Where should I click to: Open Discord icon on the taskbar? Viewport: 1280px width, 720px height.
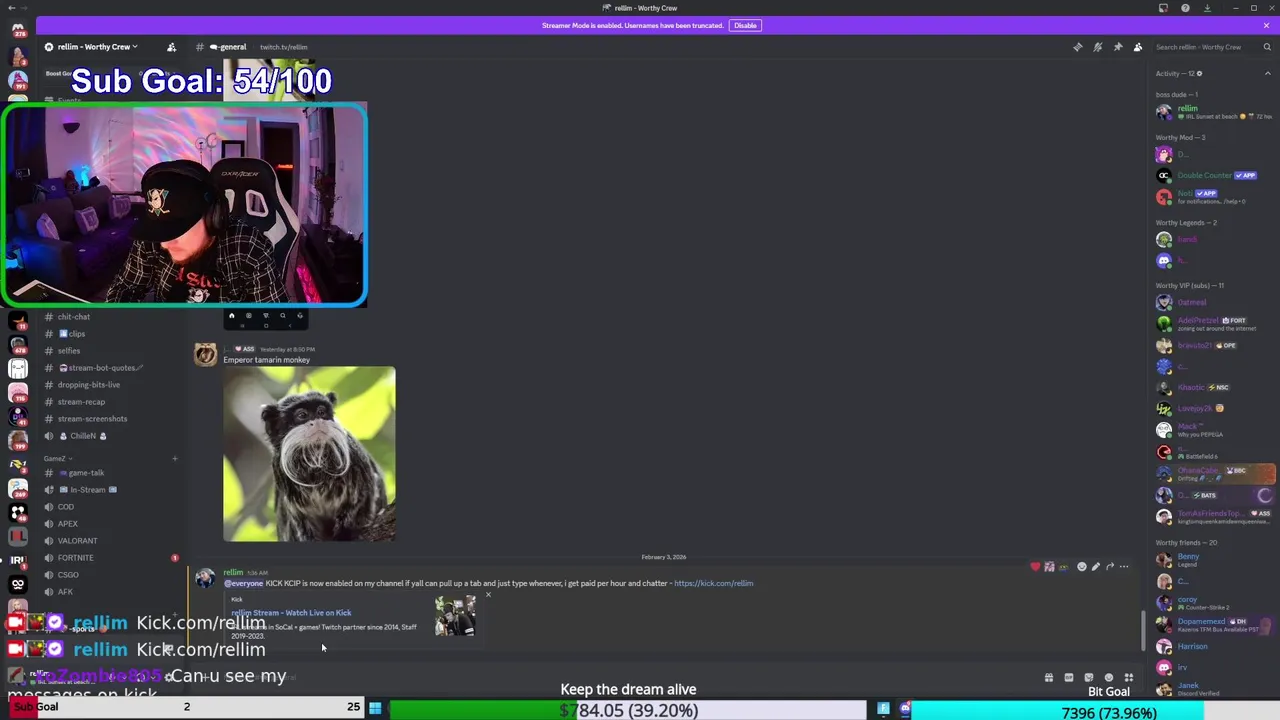click(905, 709)
